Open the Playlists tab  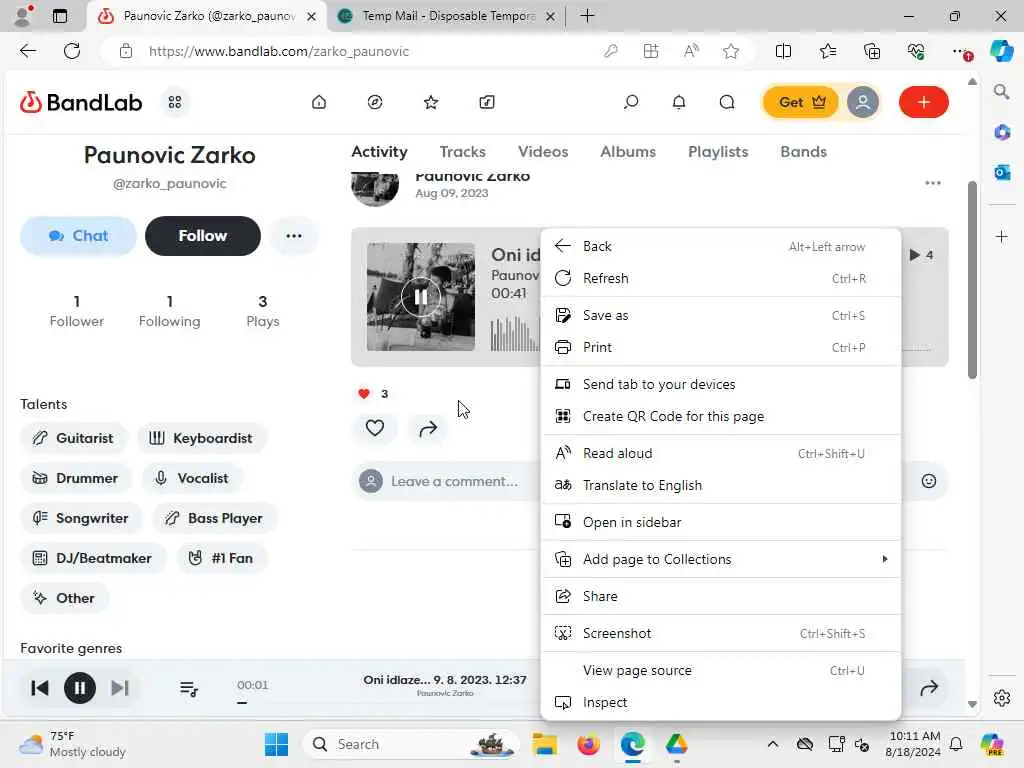718,152
